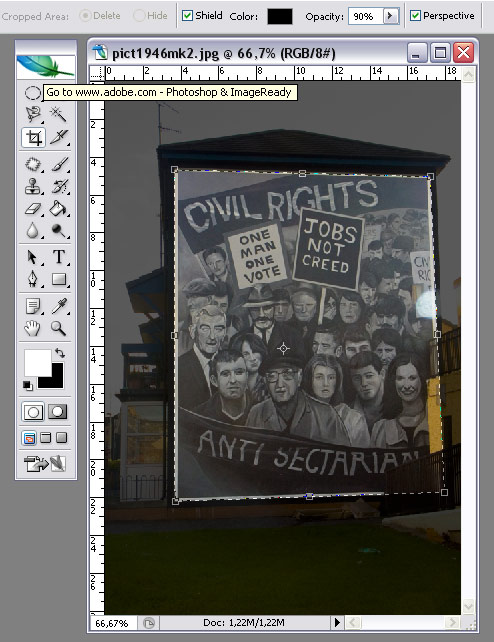Switch to Quick Mask mode button
This screenshot has height=642, width=494.
[58, 412]
